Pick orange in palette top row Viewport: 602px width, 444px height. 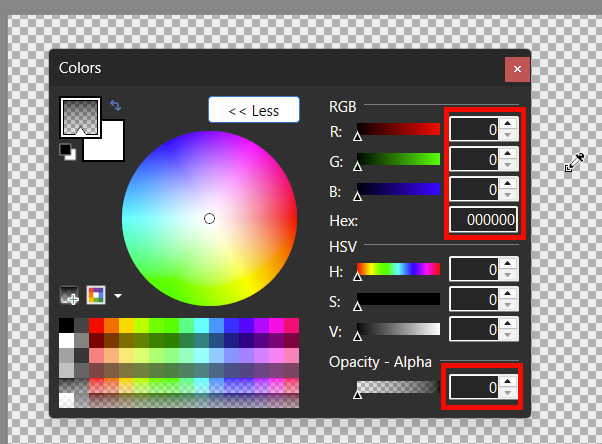pyautogui.click(x=111, y=325)
